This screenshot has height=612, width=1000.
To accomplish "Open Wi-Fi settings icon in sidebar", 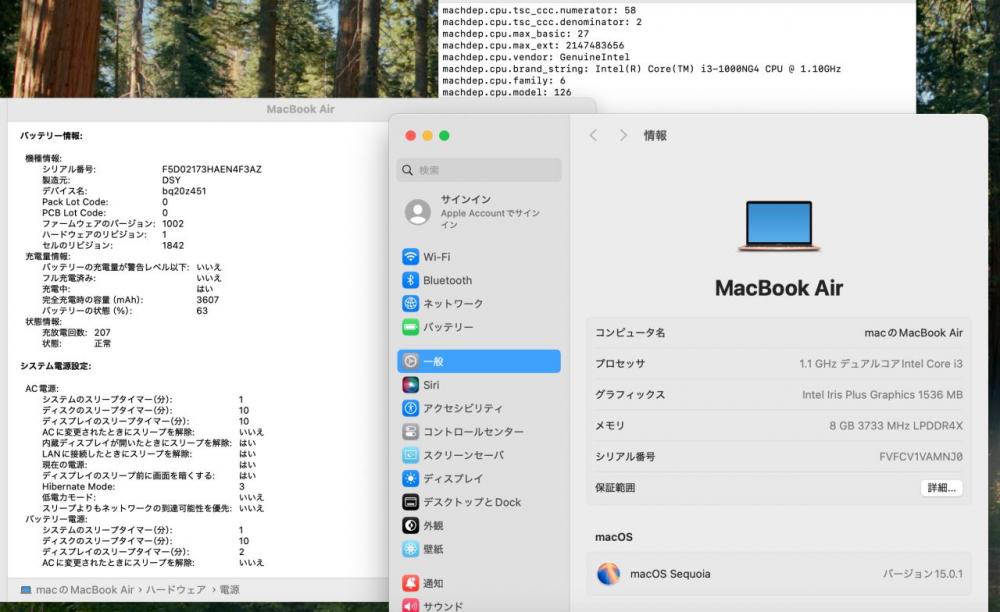I will tap(411, 257).
